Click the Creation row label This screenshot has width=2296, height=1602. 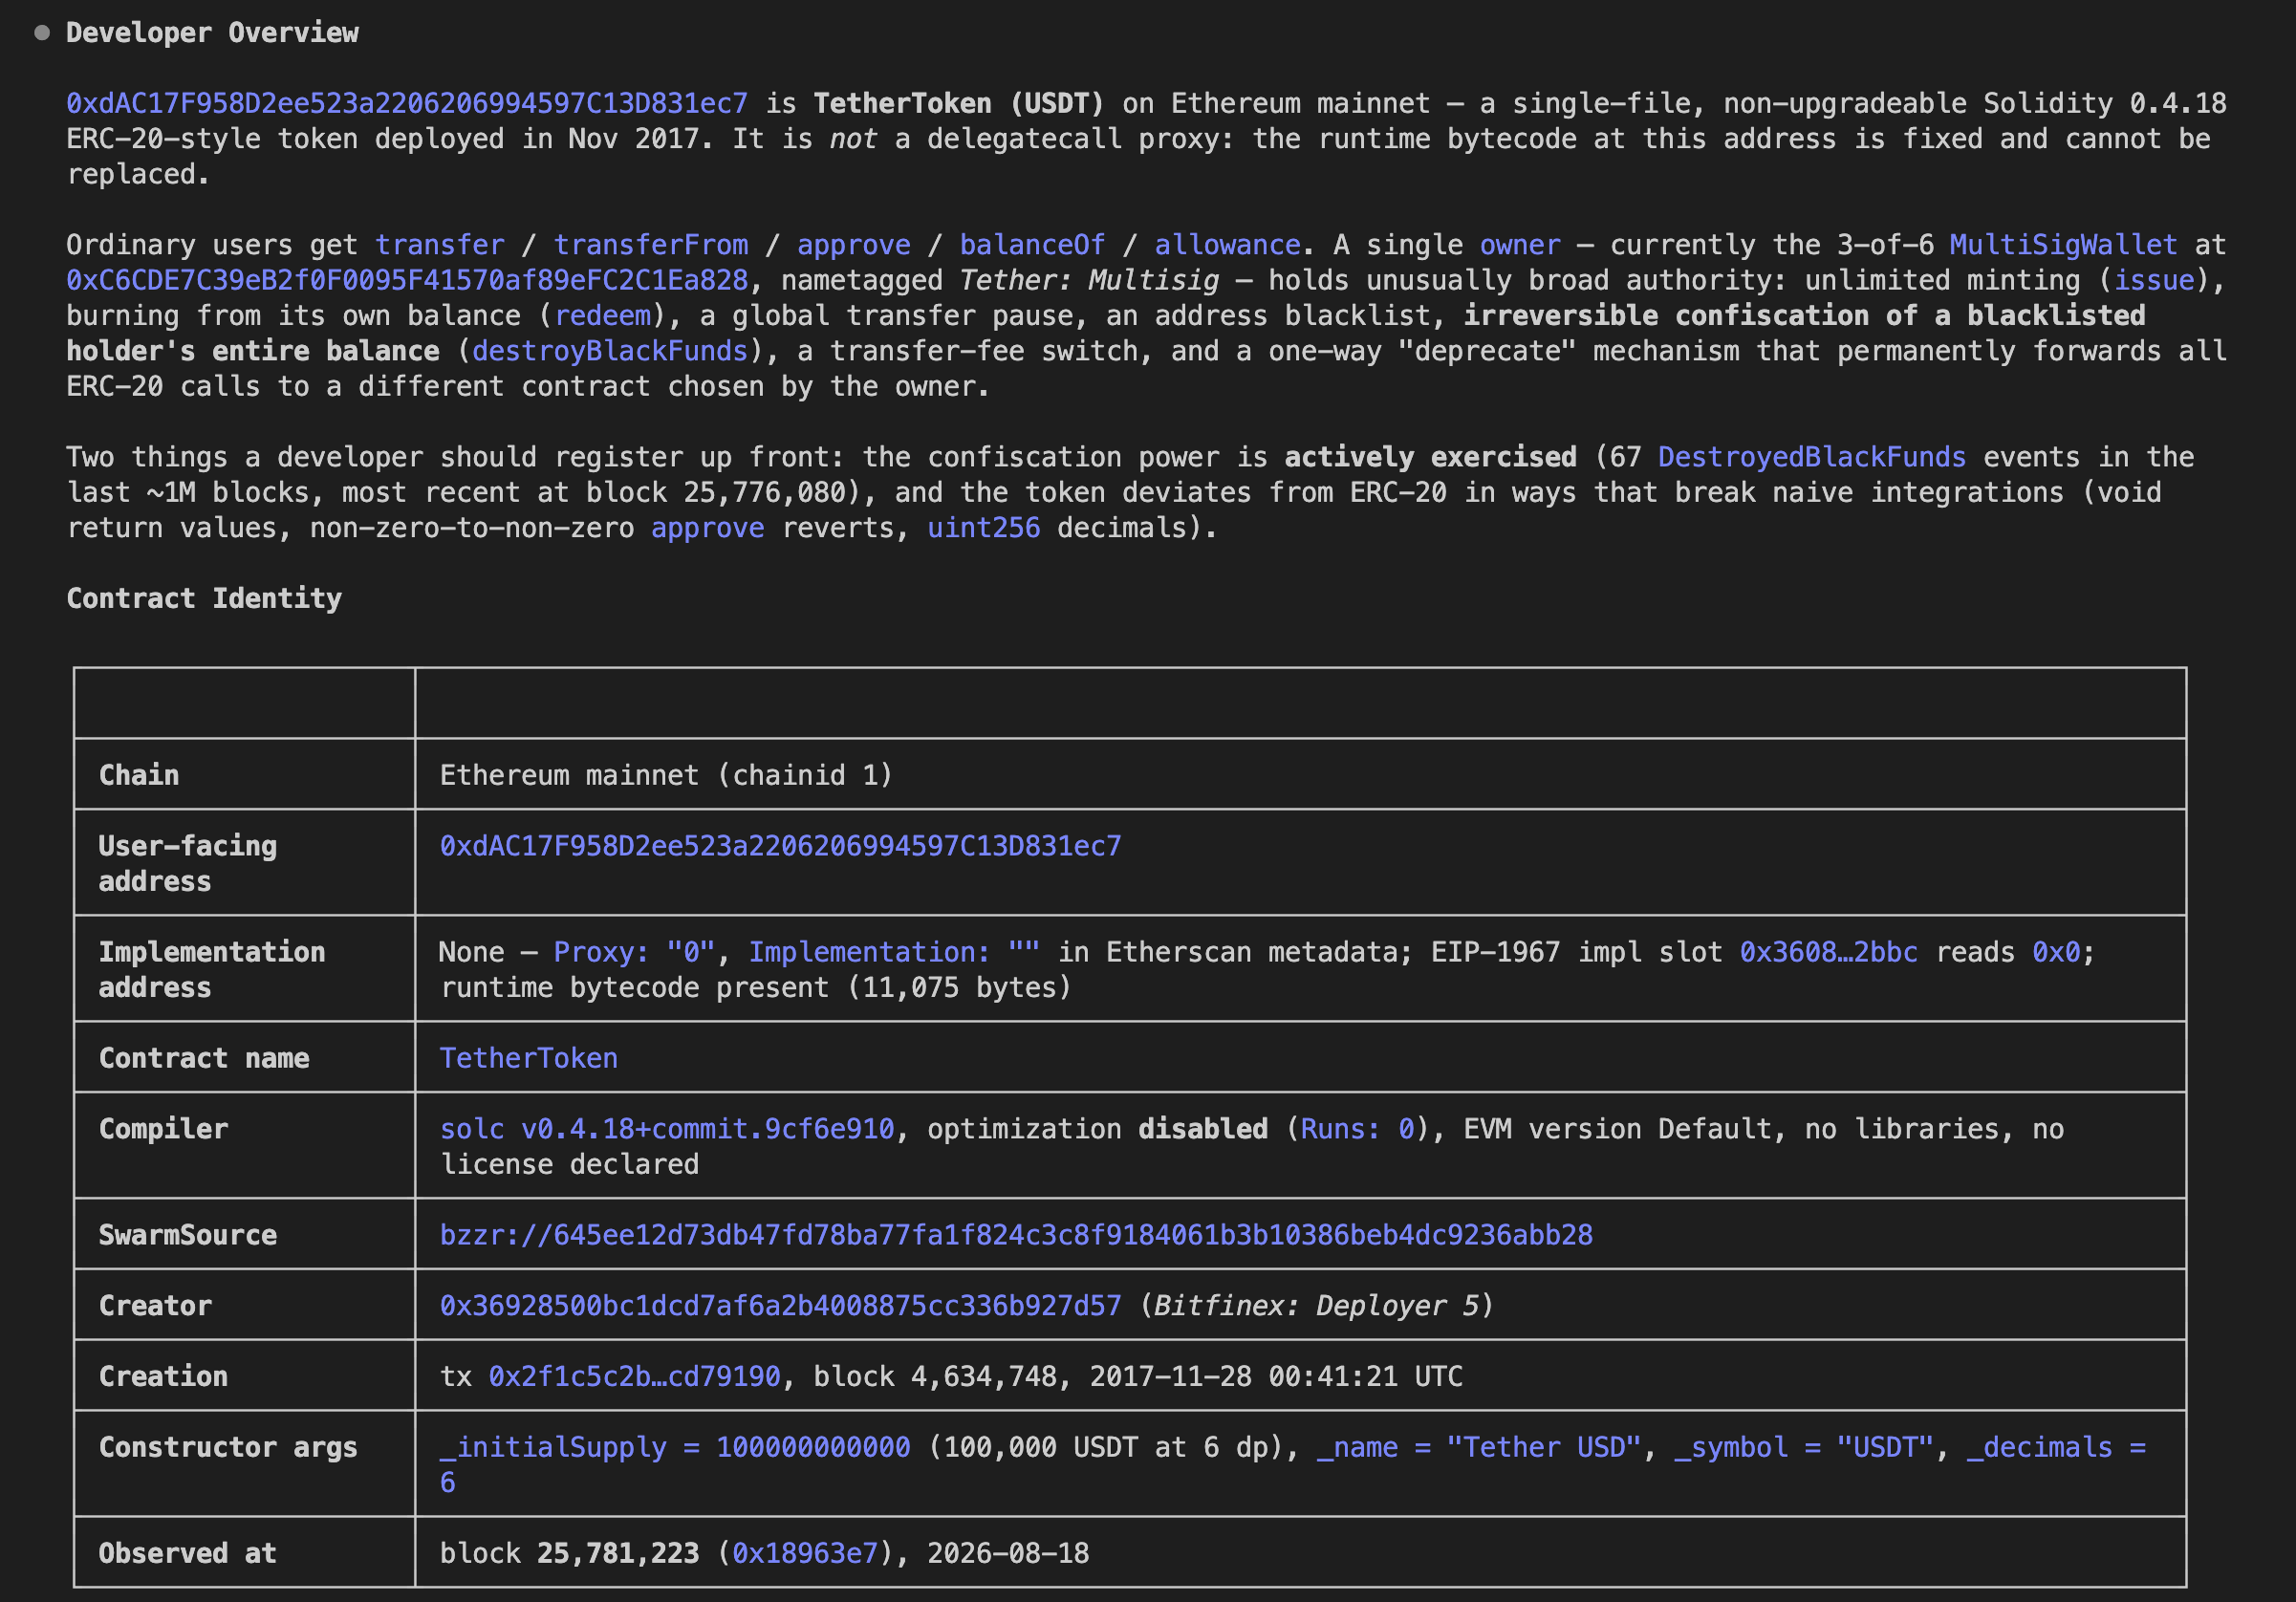pos(164,1377)
